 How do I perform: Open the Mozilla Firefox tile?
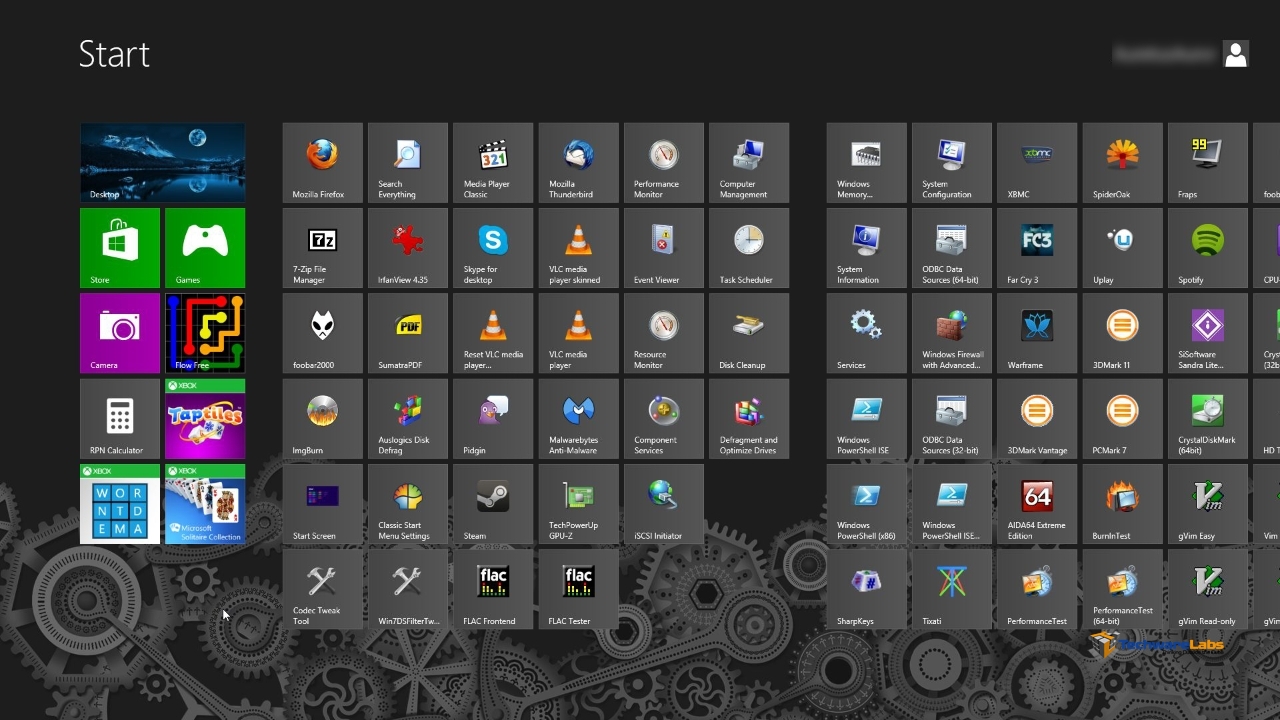point(322,162)
